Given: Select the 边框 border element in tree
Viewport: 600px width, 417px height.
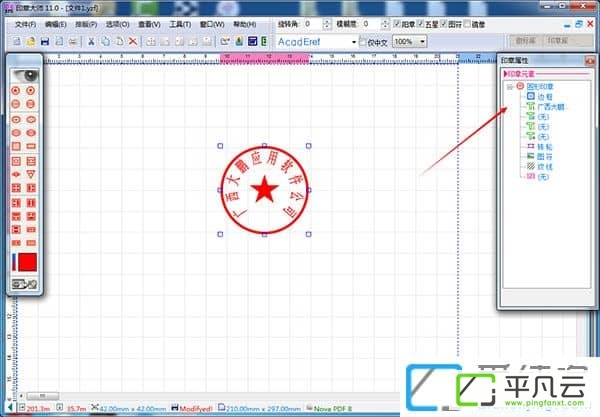Looking at the screenshot, I should [540, 96].
